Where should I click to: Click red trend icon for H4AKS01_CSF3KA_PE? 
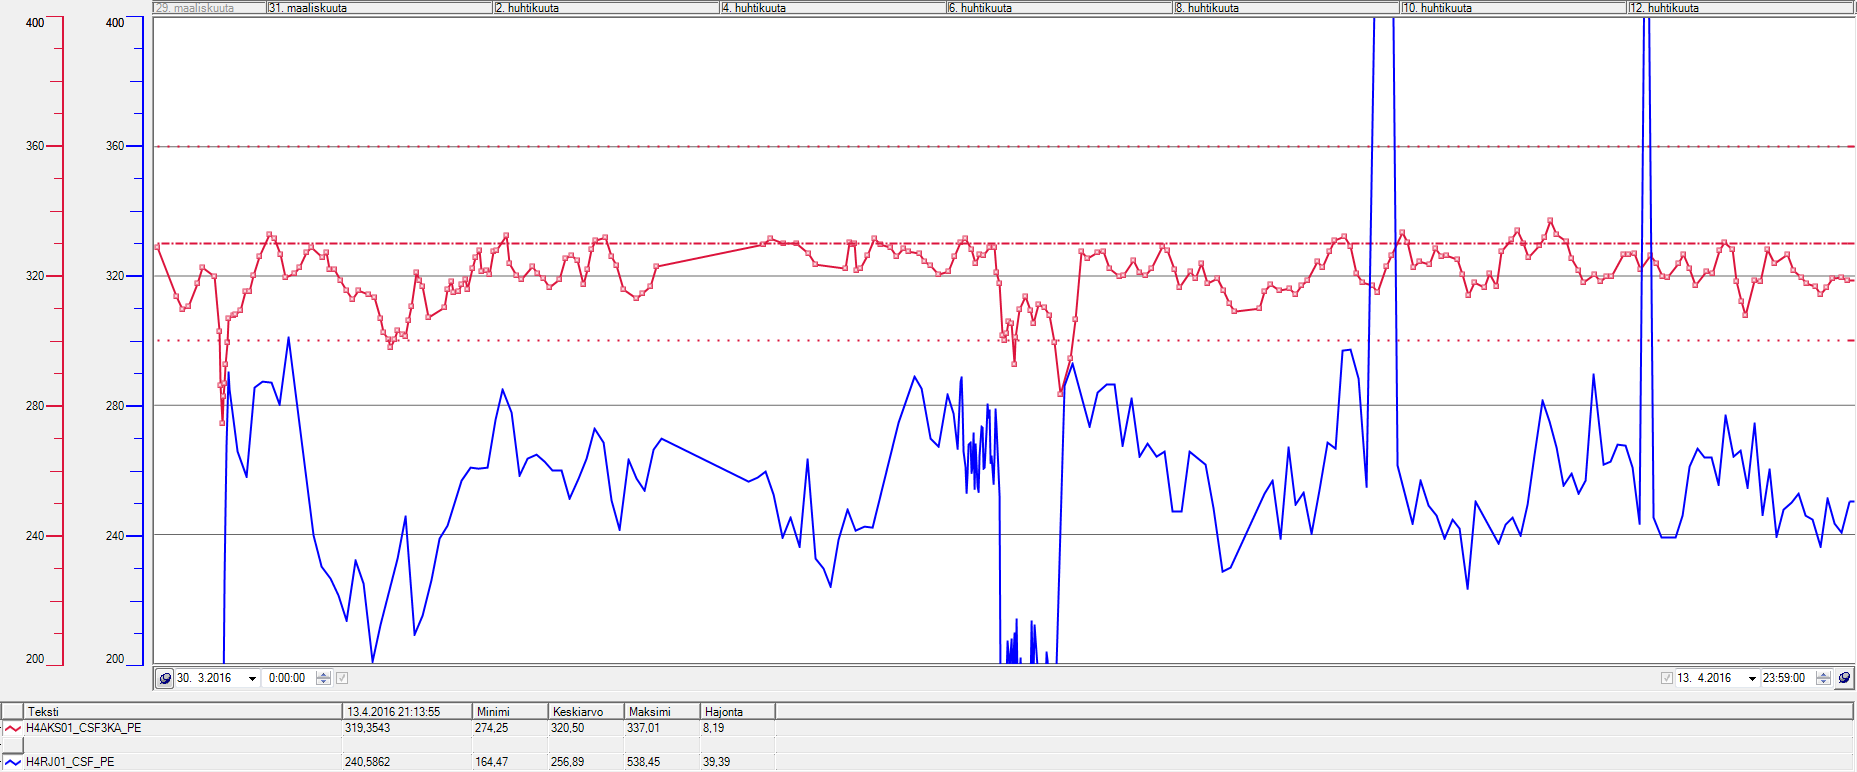click(x=12, y=728)
